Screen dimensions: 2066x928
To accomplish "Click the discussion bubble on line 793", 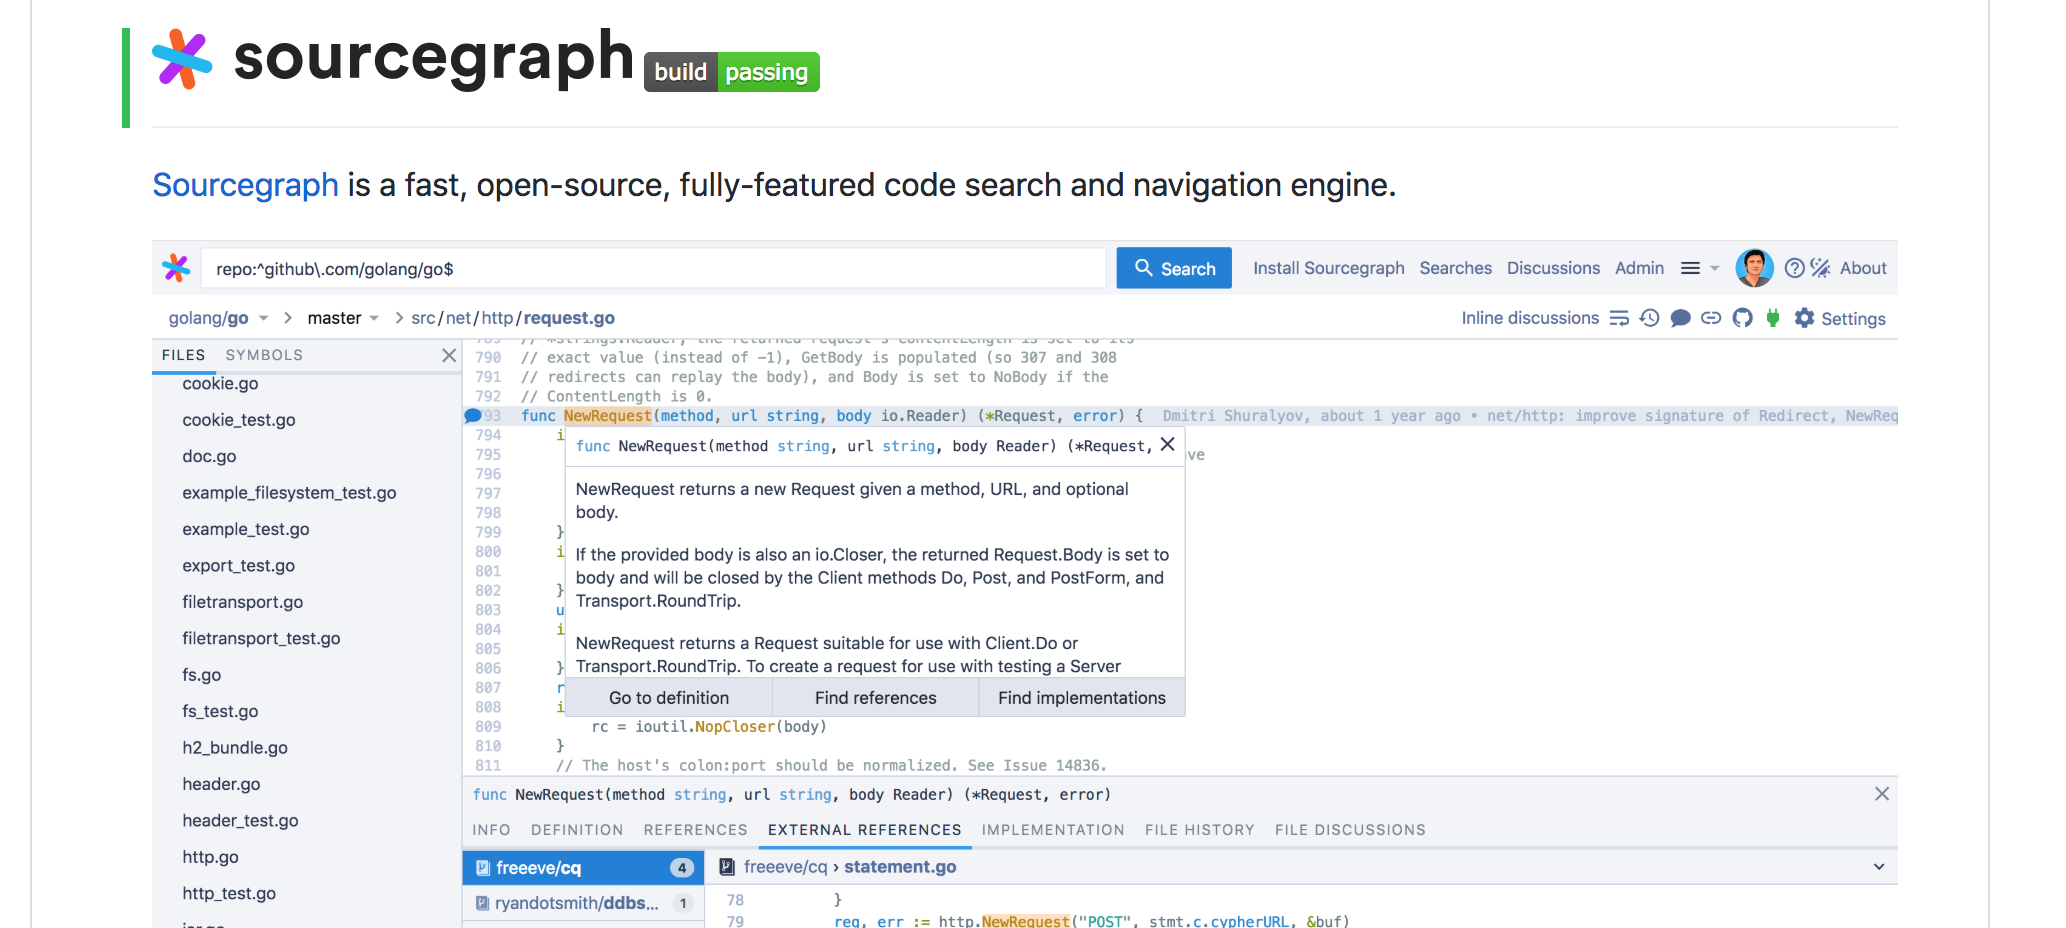I will click(473, 416).
